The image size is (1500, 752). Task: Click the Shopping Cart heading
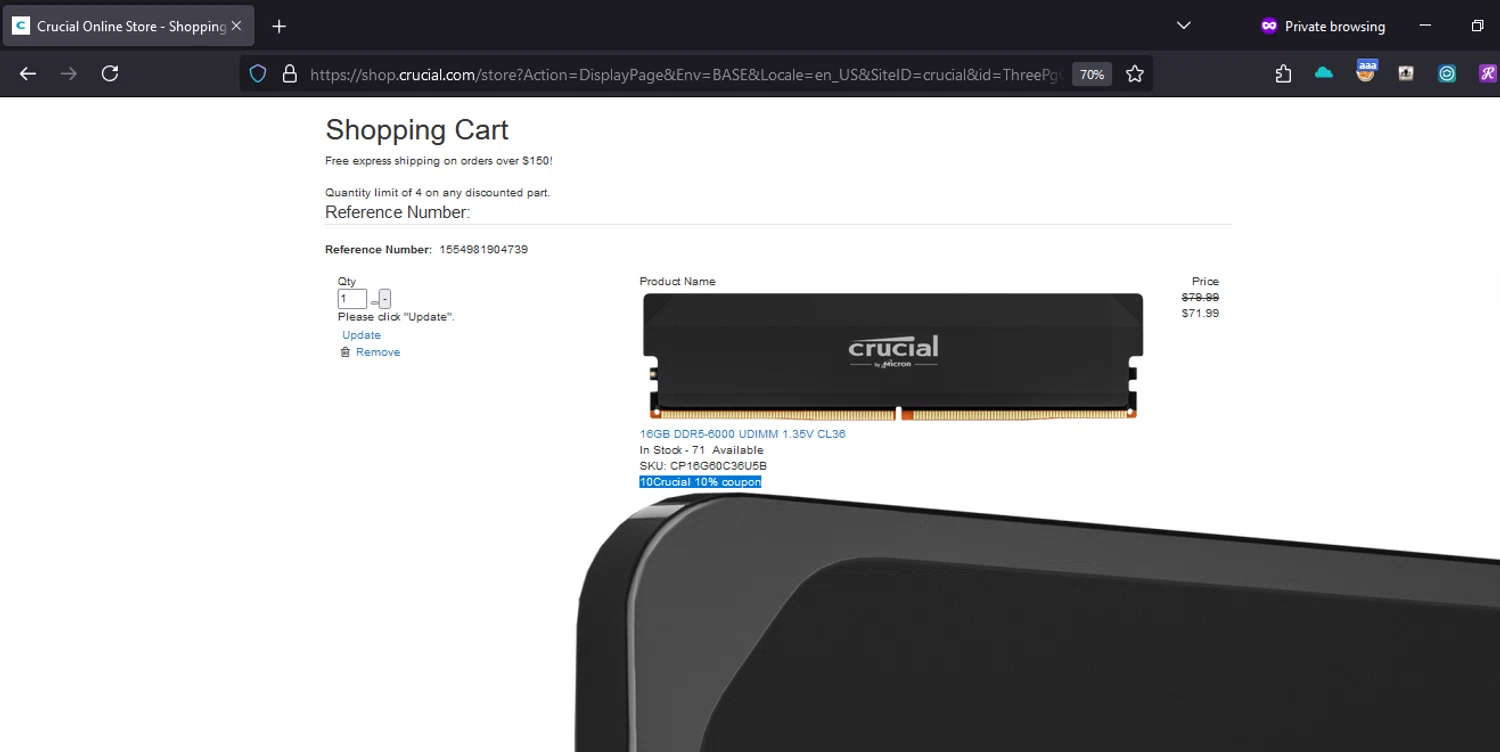417,130
